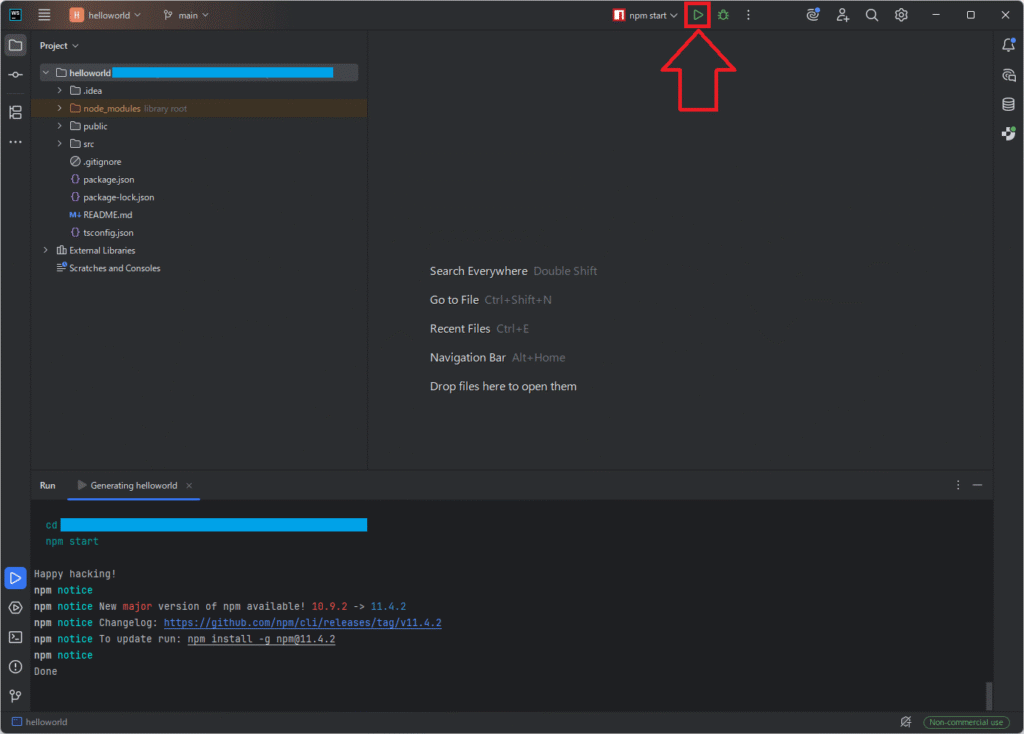Expand the External Libraries node

[x=45, y=250]
